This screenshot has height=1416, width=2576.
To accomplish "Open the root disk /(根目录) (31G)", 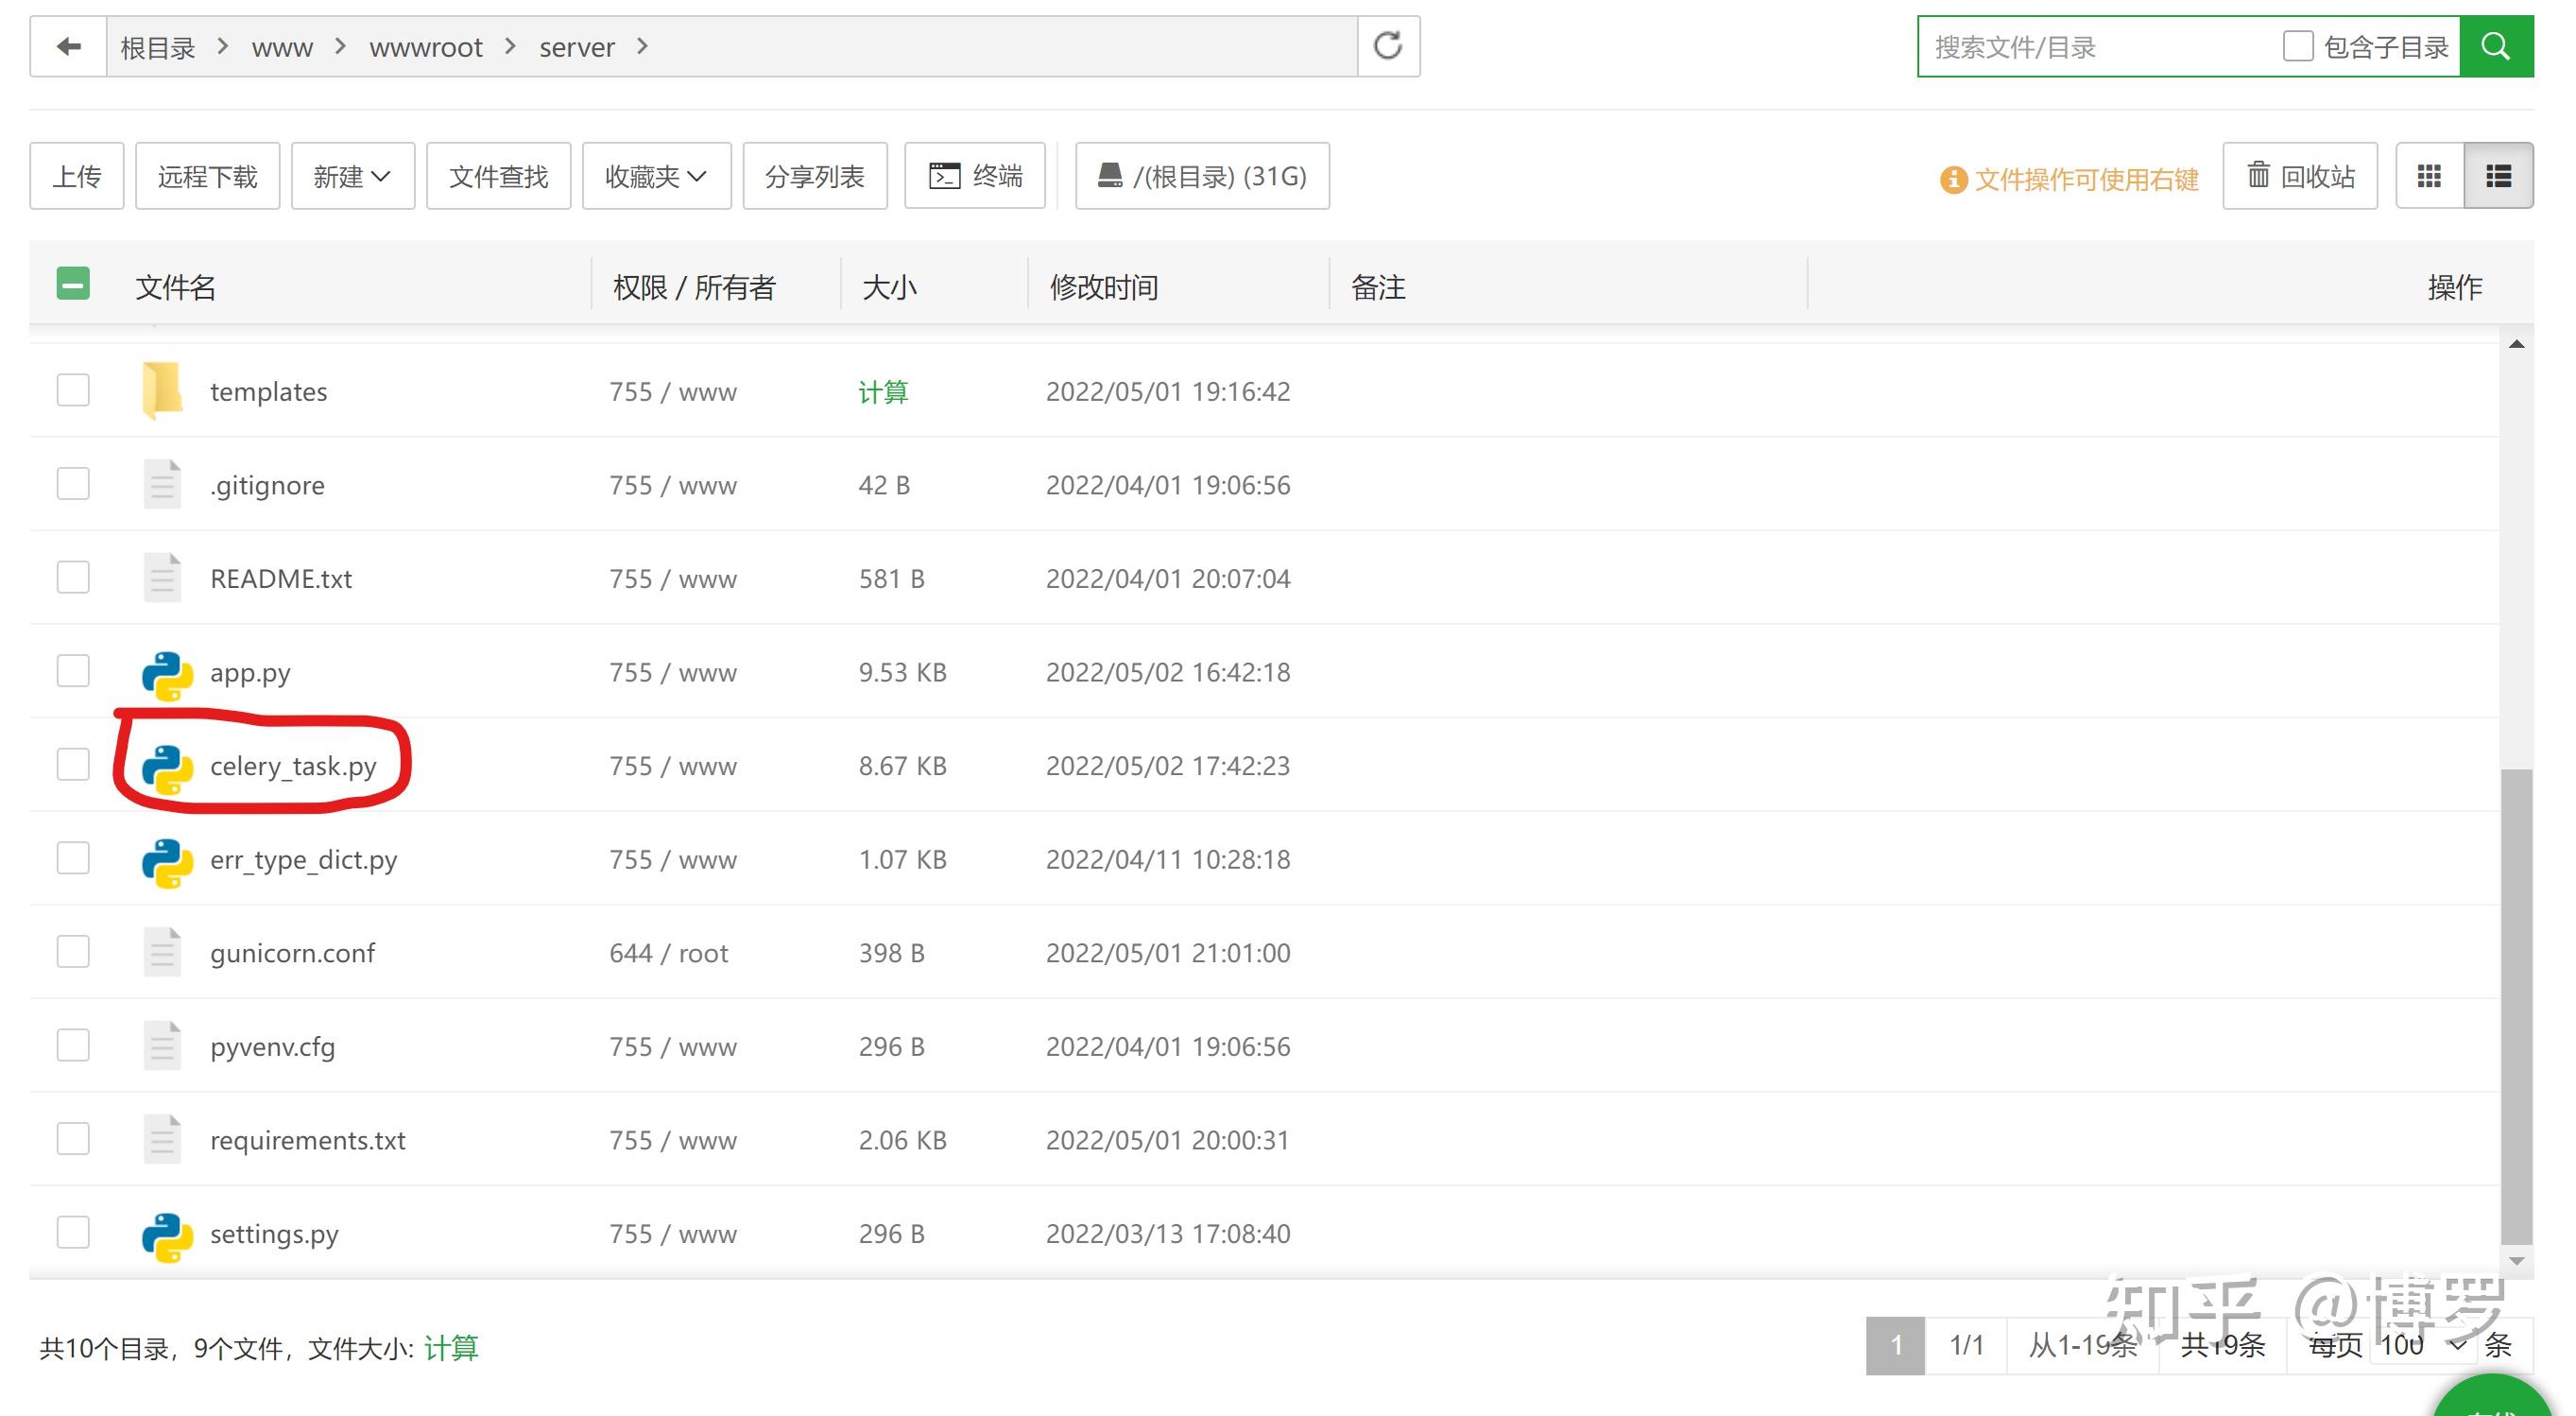I will click(x=1202, y=175).
